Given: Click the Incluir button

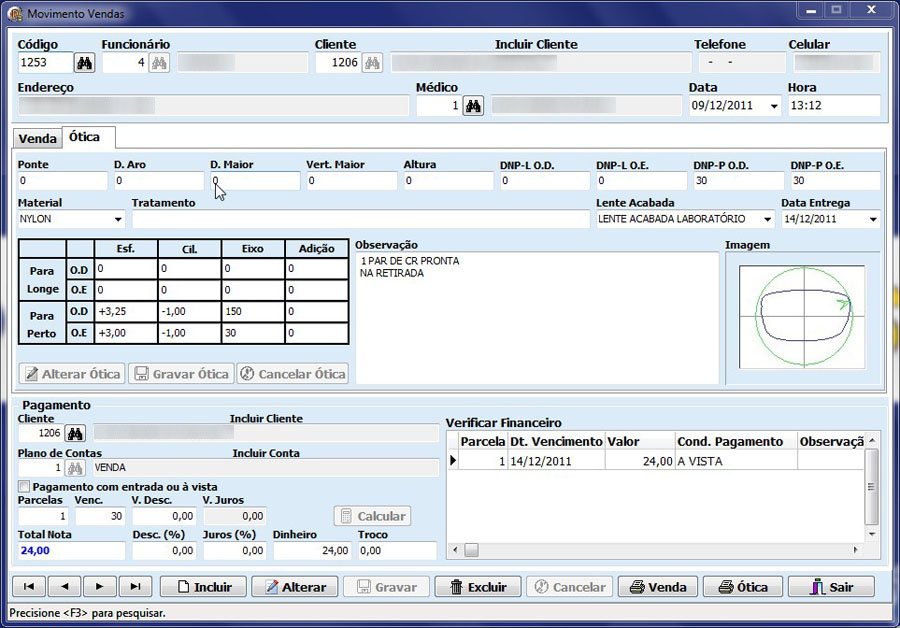Looking at the screenshot, I should coord(203,587).
